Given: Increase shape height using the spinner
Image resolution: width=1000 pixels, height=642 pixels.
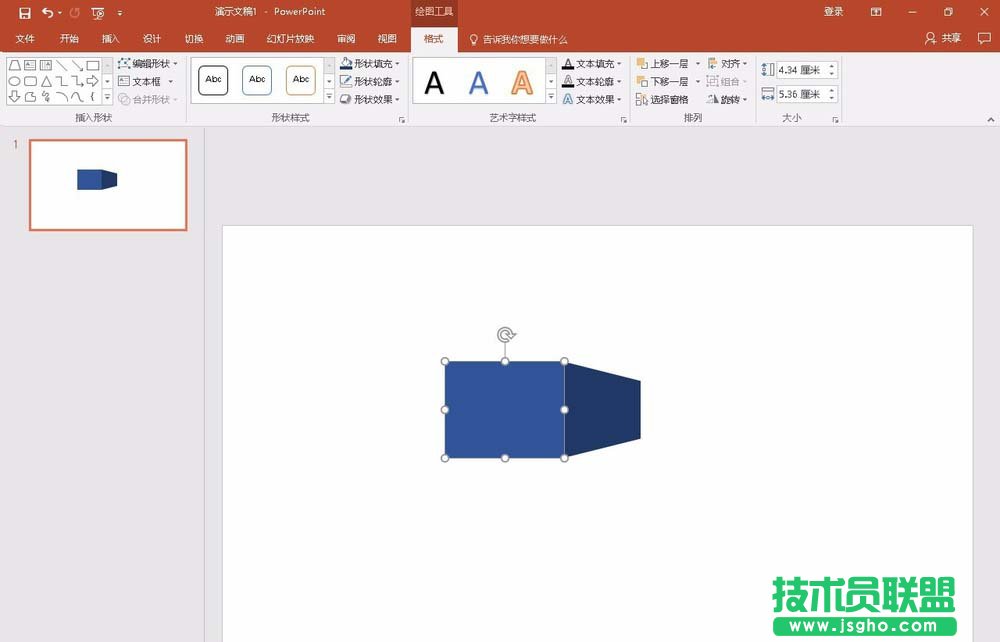Looking at the screenshot, I should pyautogui.click(x=831, y=64).
